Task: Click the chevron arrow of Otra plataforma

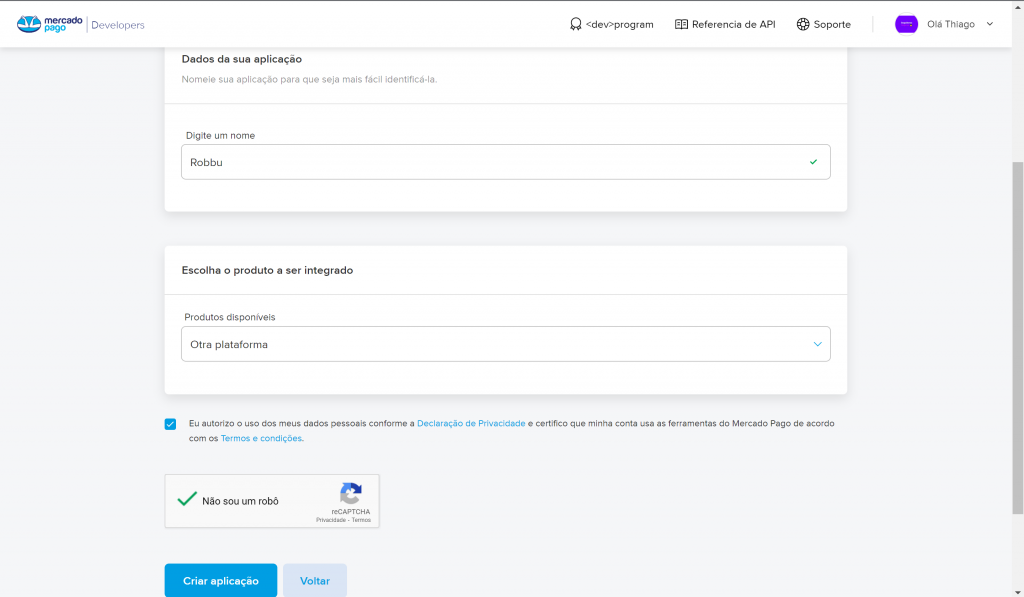Action: [x=817, y=344]
